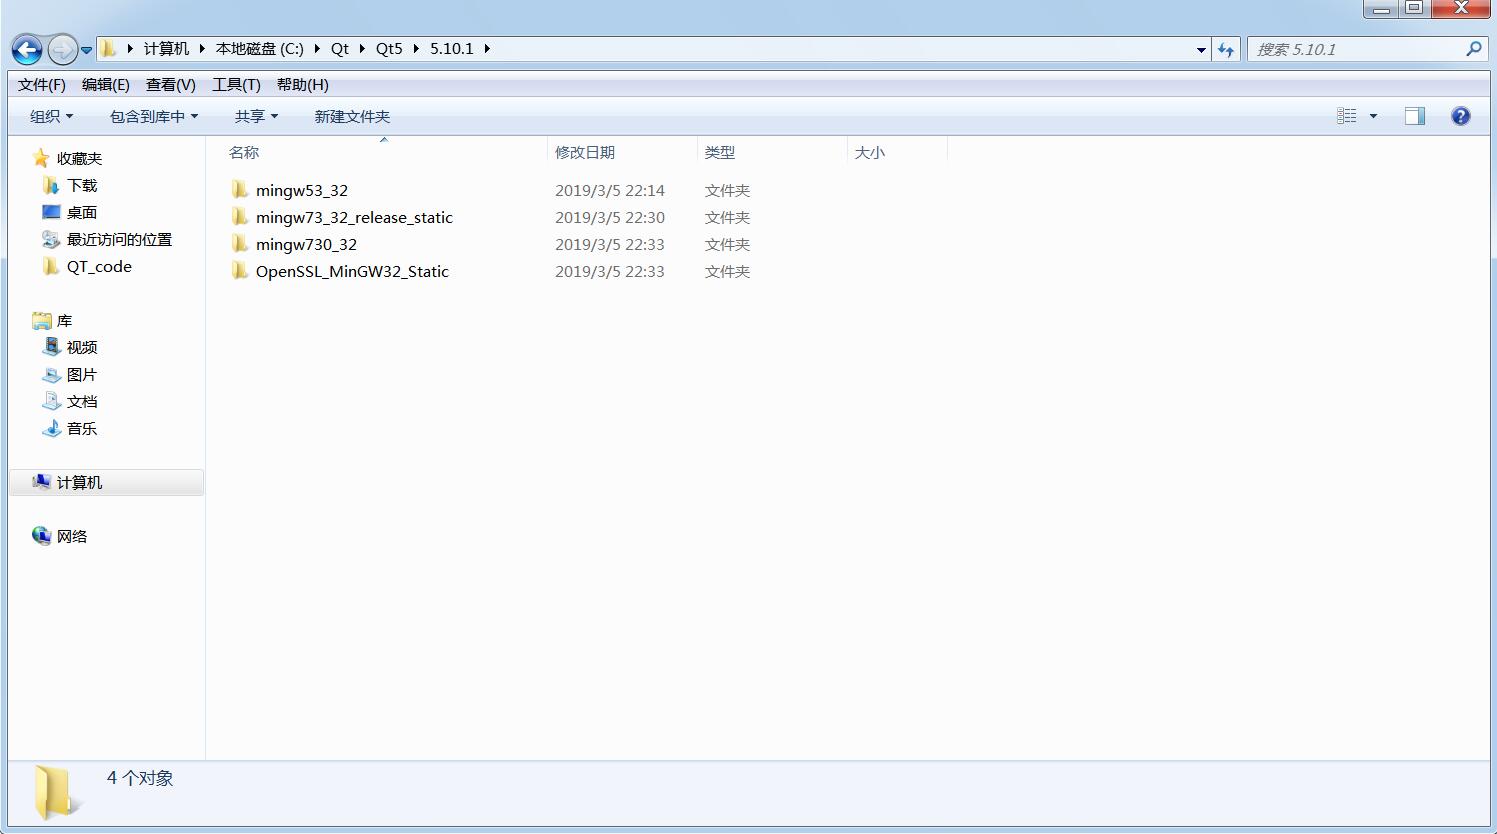
Task: Open address bar history dropdown arrow
Action: point(1201,49)
